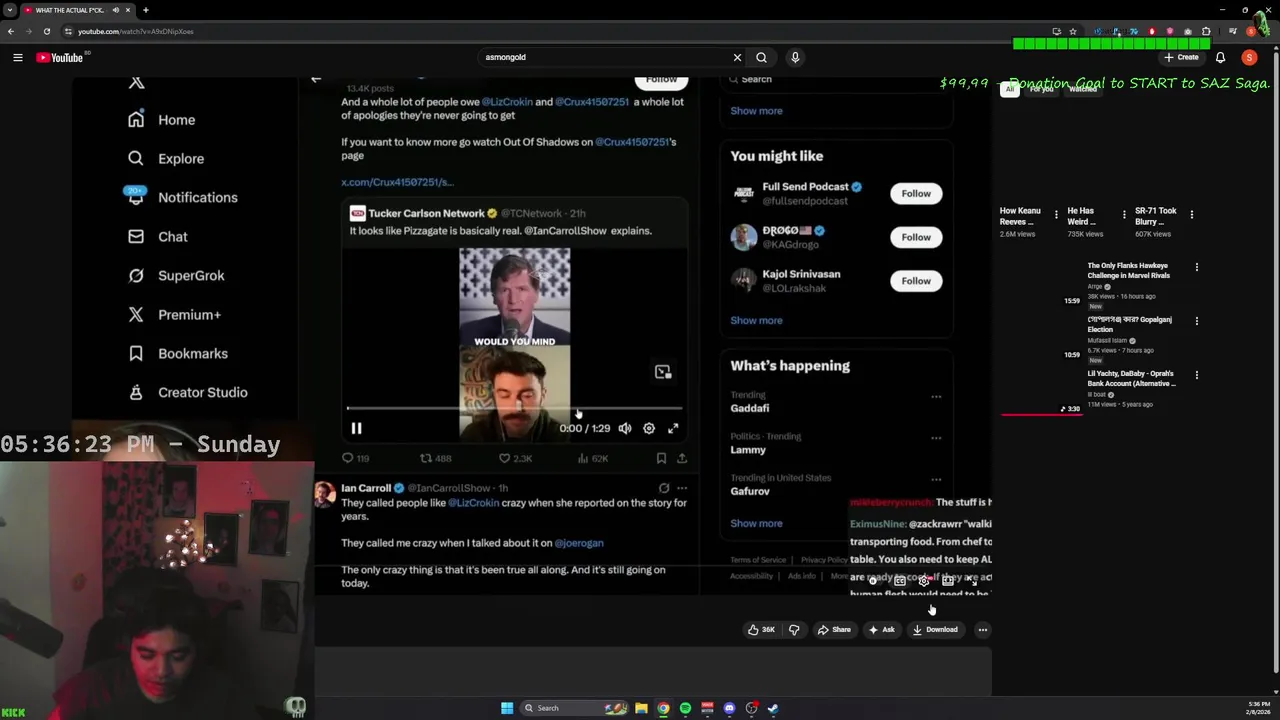This screenshot has height=720, width=1280.
Task: Open Notifications in X sidebar
Action: click(183, 198)
